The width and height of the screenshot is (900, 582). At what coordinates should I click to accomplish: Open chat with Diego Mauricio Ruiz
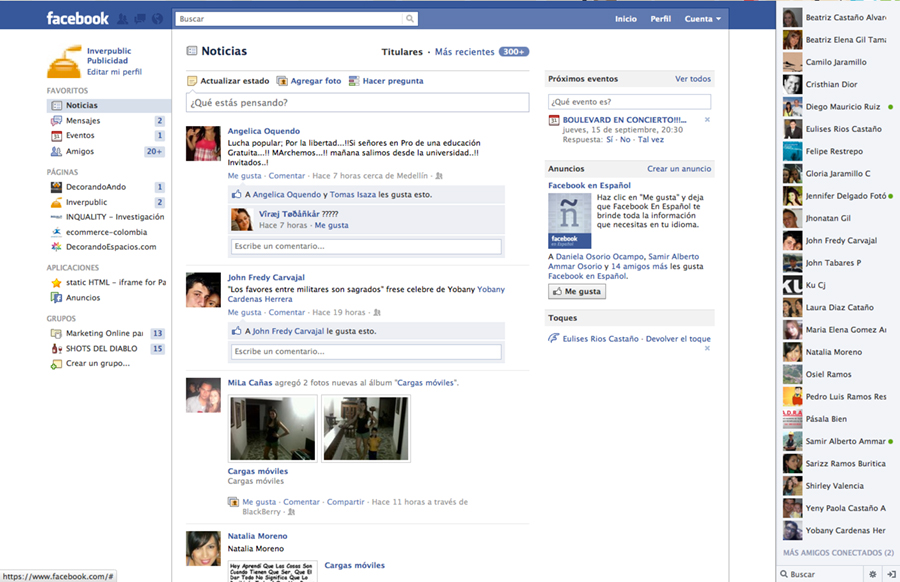[x=838, y=107]
